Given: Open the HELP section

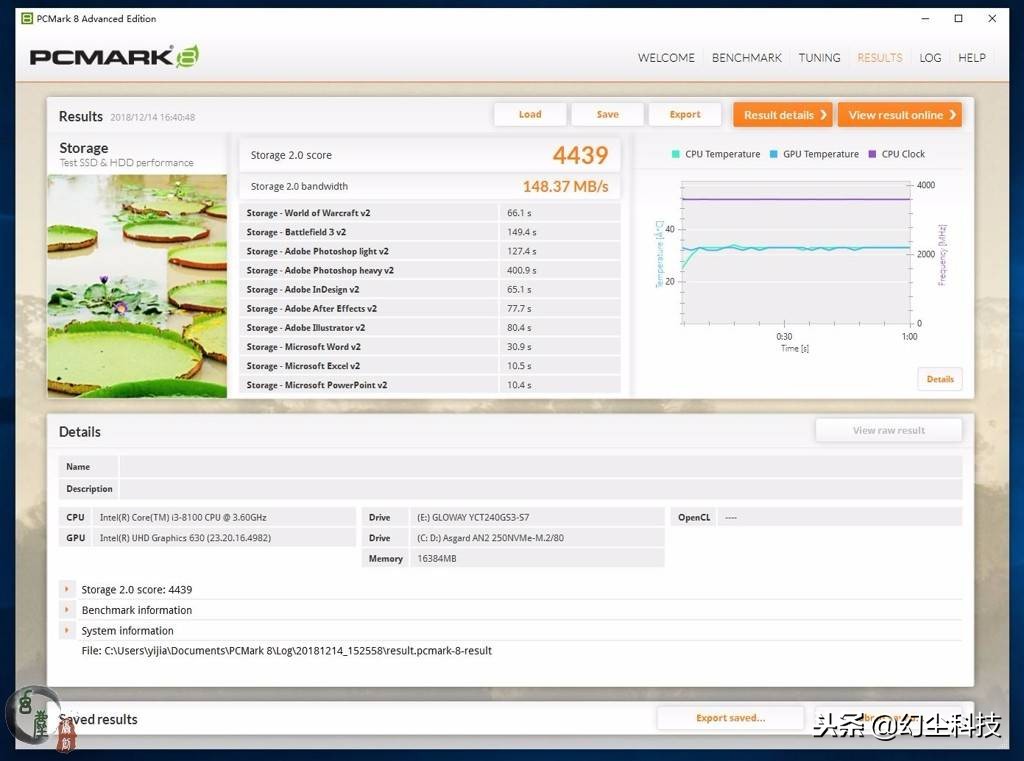Looking at the screenshot, I should click(x=971, y=58).
